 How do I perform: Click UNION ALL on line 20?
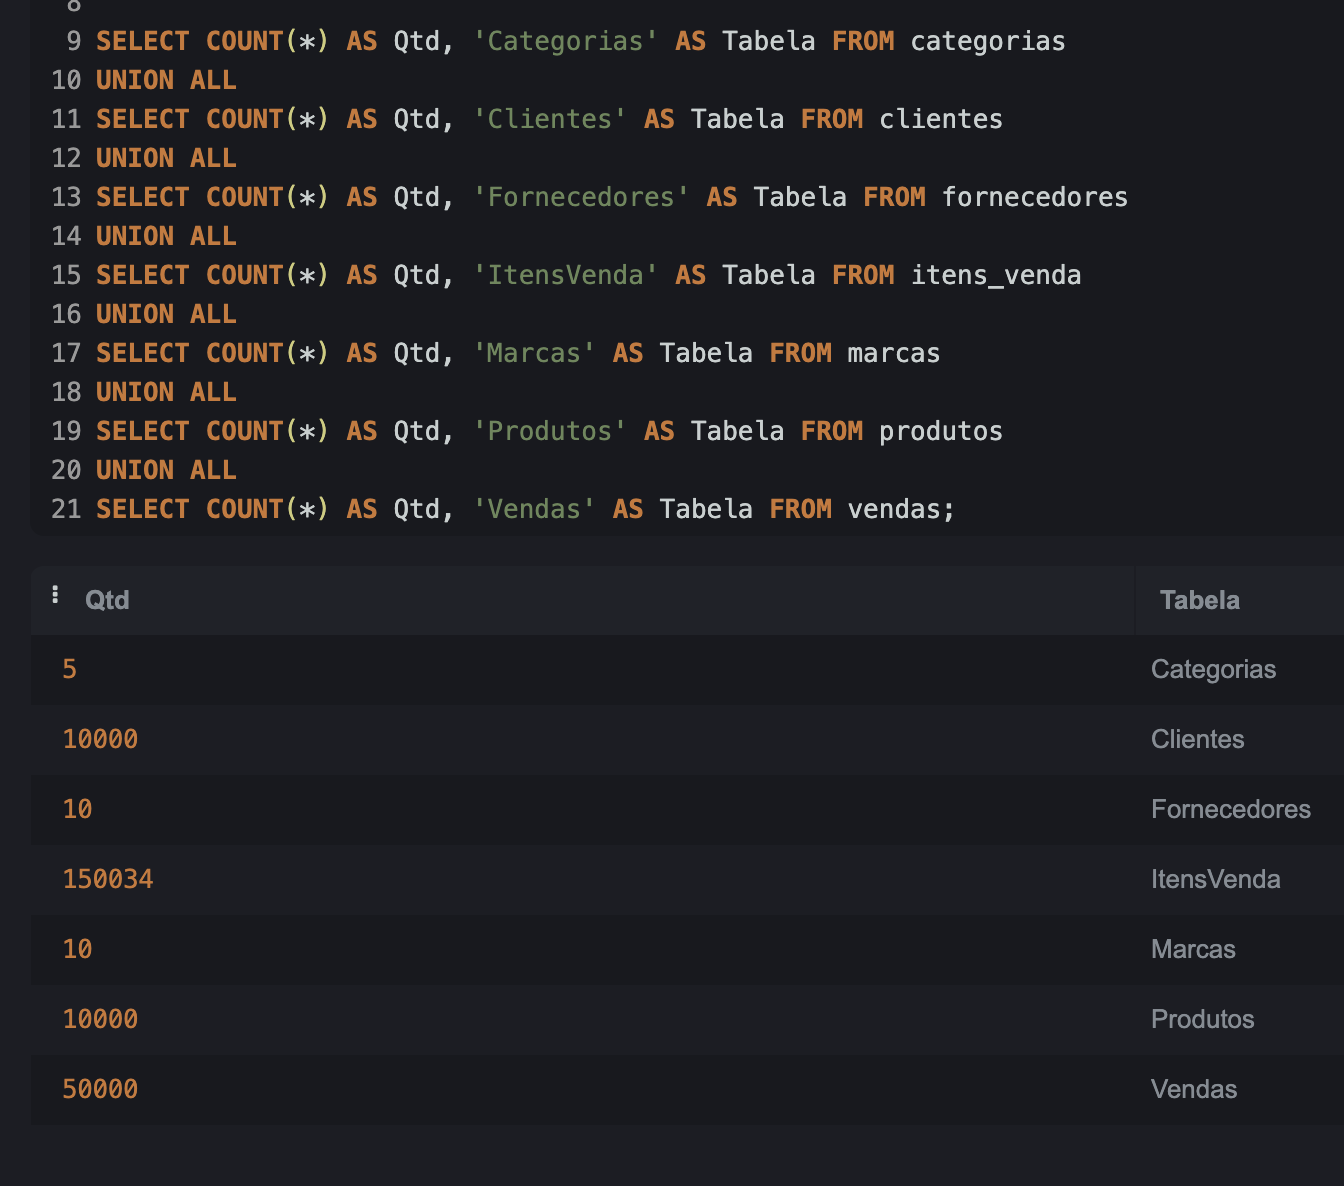(166, 470)
